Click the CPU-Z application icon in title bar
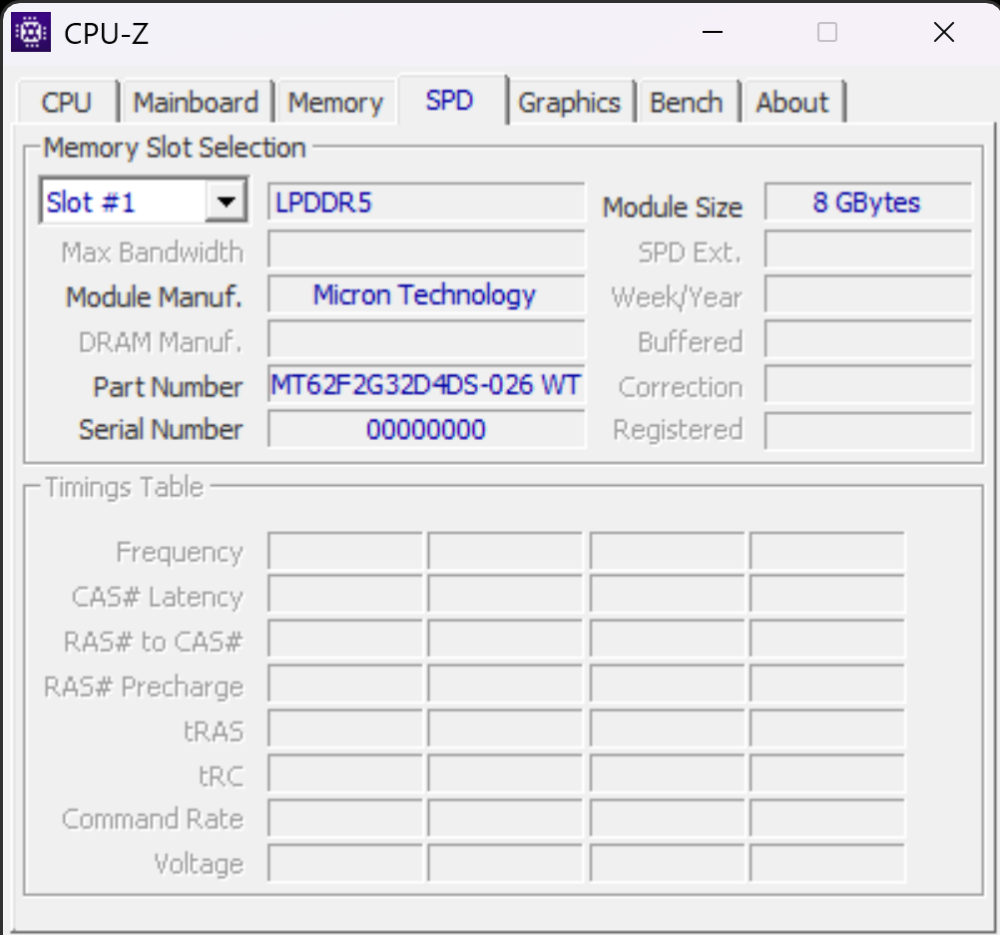1000x935 pixels. click(x=31, y=32)
